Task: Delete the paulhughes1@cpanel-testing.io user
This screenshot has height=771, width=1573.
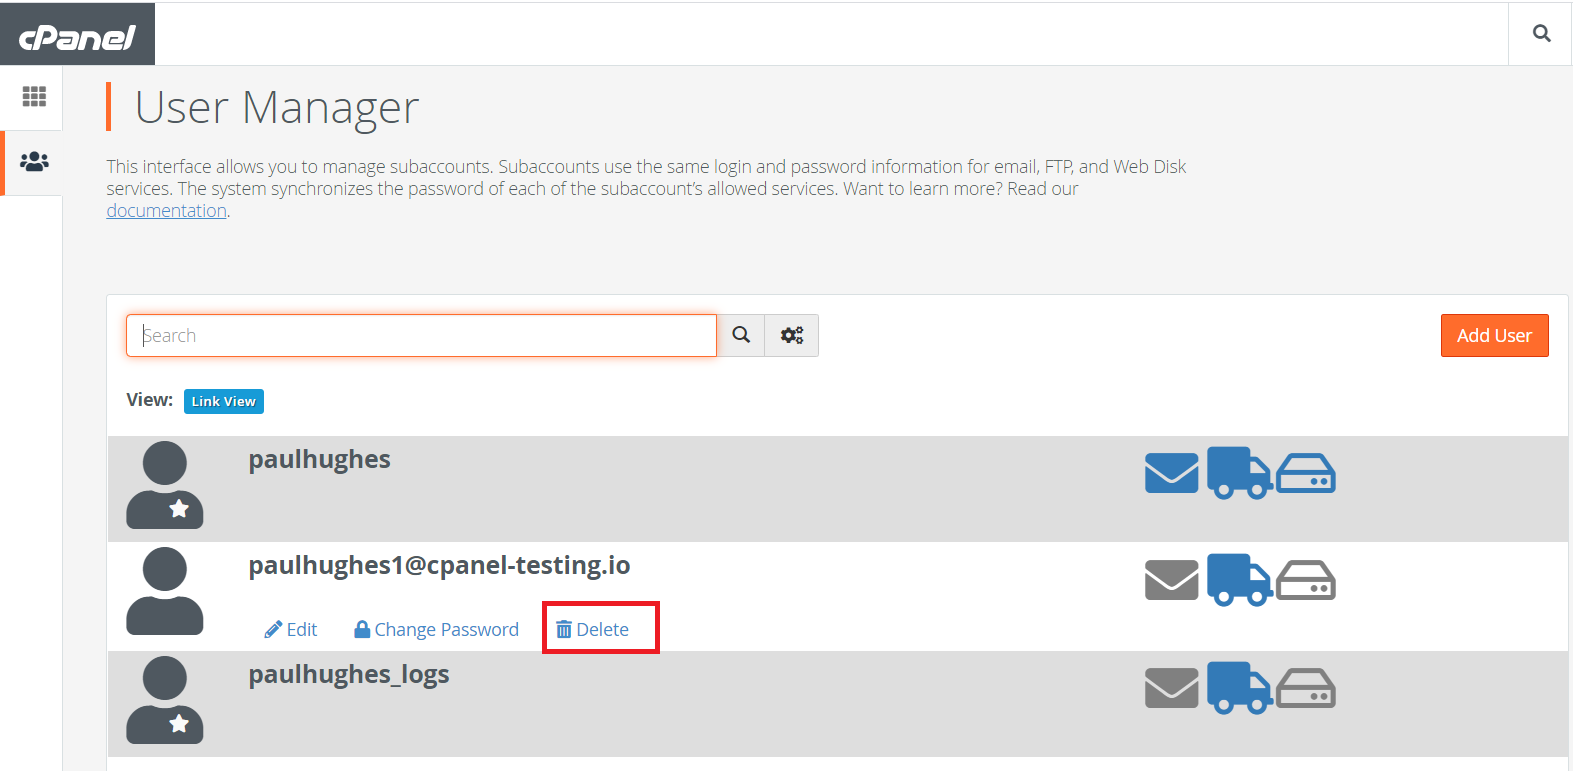Action: coord(593,629)
